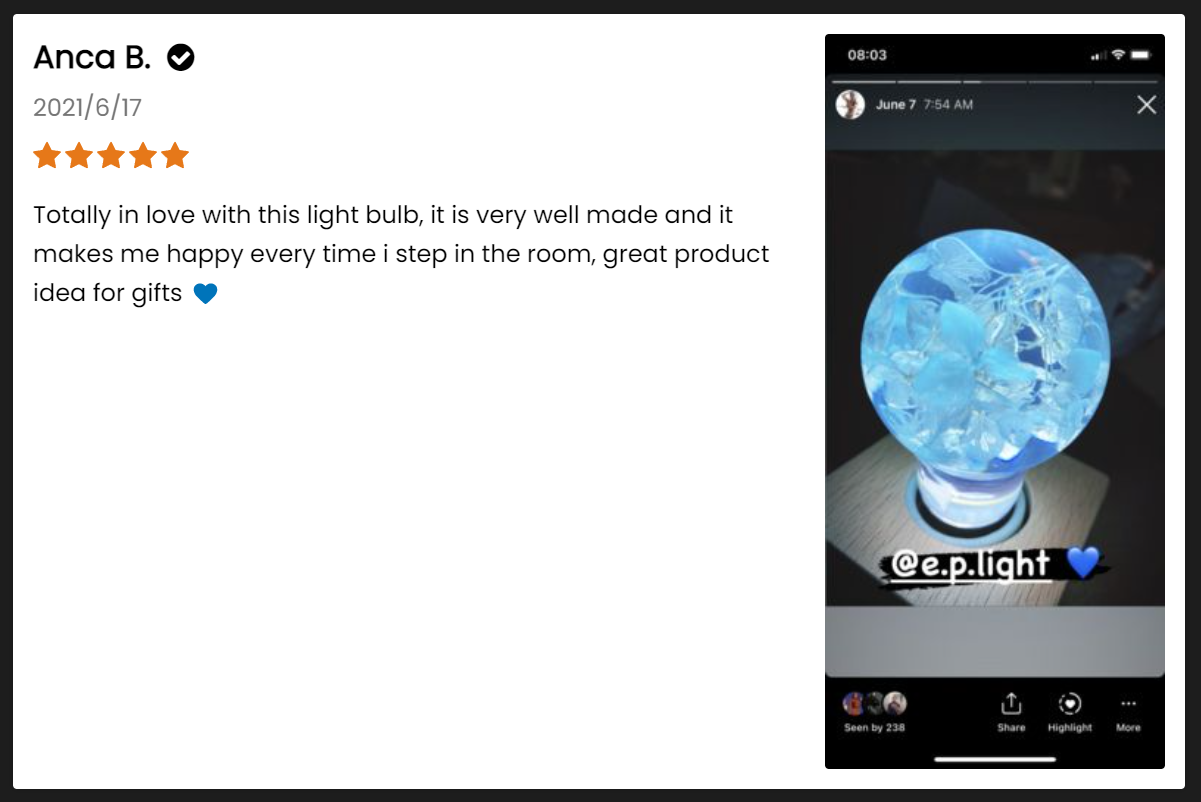Click the first orange rating star
Screen dimensions: 1201x802
pos(47,156)
